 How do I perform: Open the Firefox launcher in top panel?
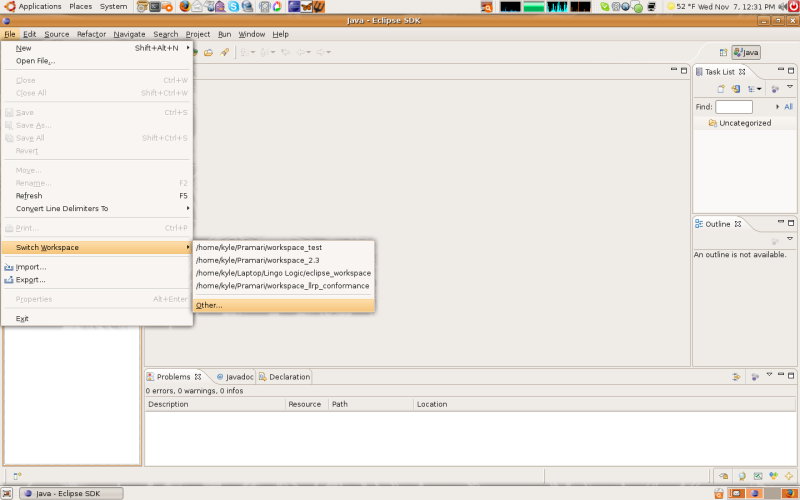coord(185,7)
